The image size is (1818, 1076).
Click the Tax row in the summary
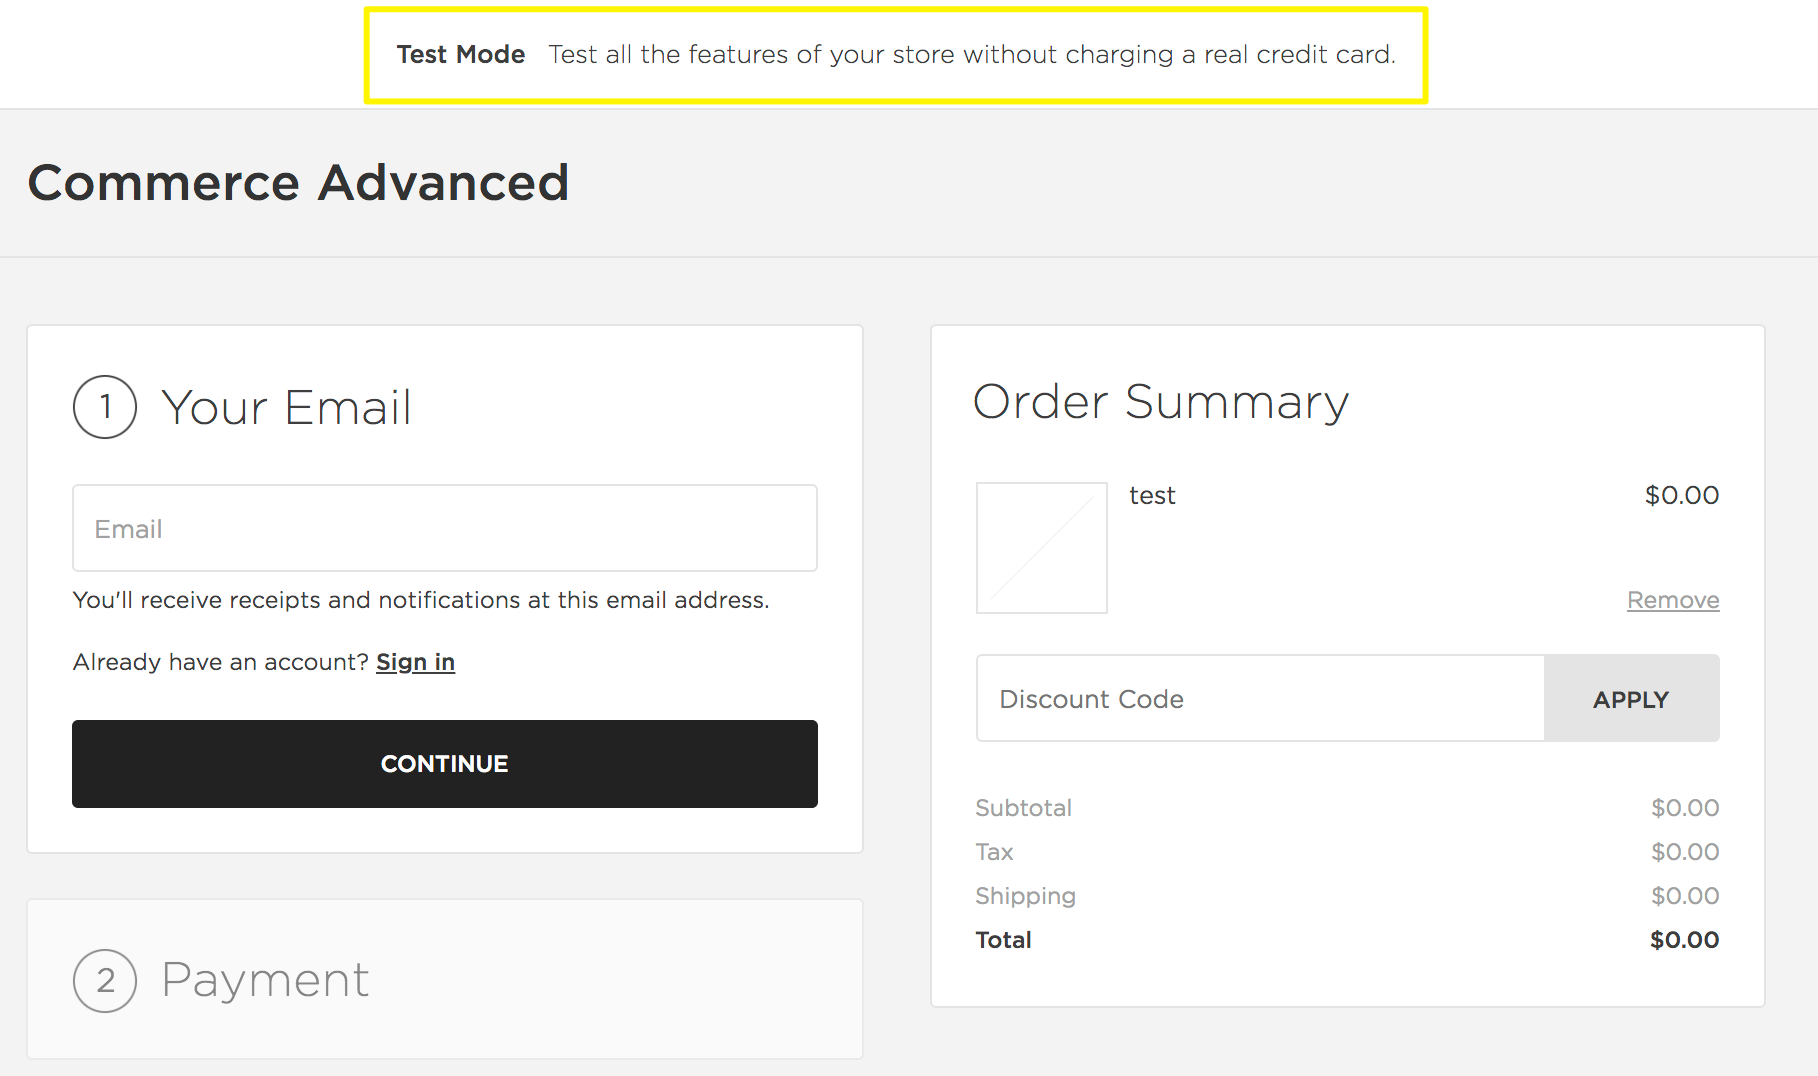(x=994, y=851)
